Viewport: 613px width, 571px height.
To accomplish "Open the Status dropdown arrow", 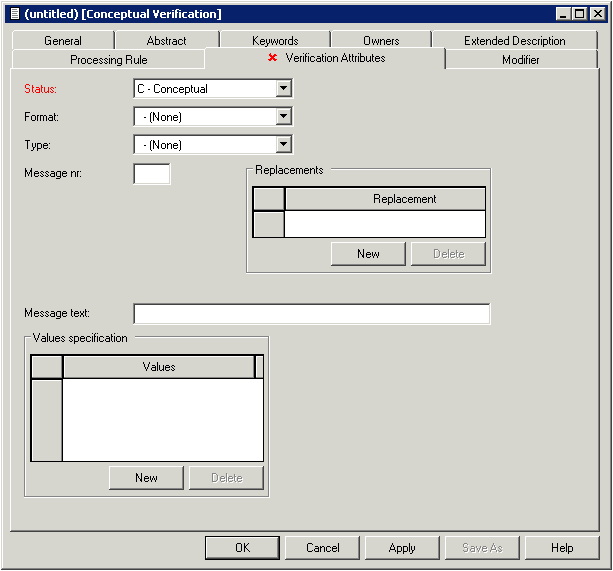I will [x=284, y=89].
